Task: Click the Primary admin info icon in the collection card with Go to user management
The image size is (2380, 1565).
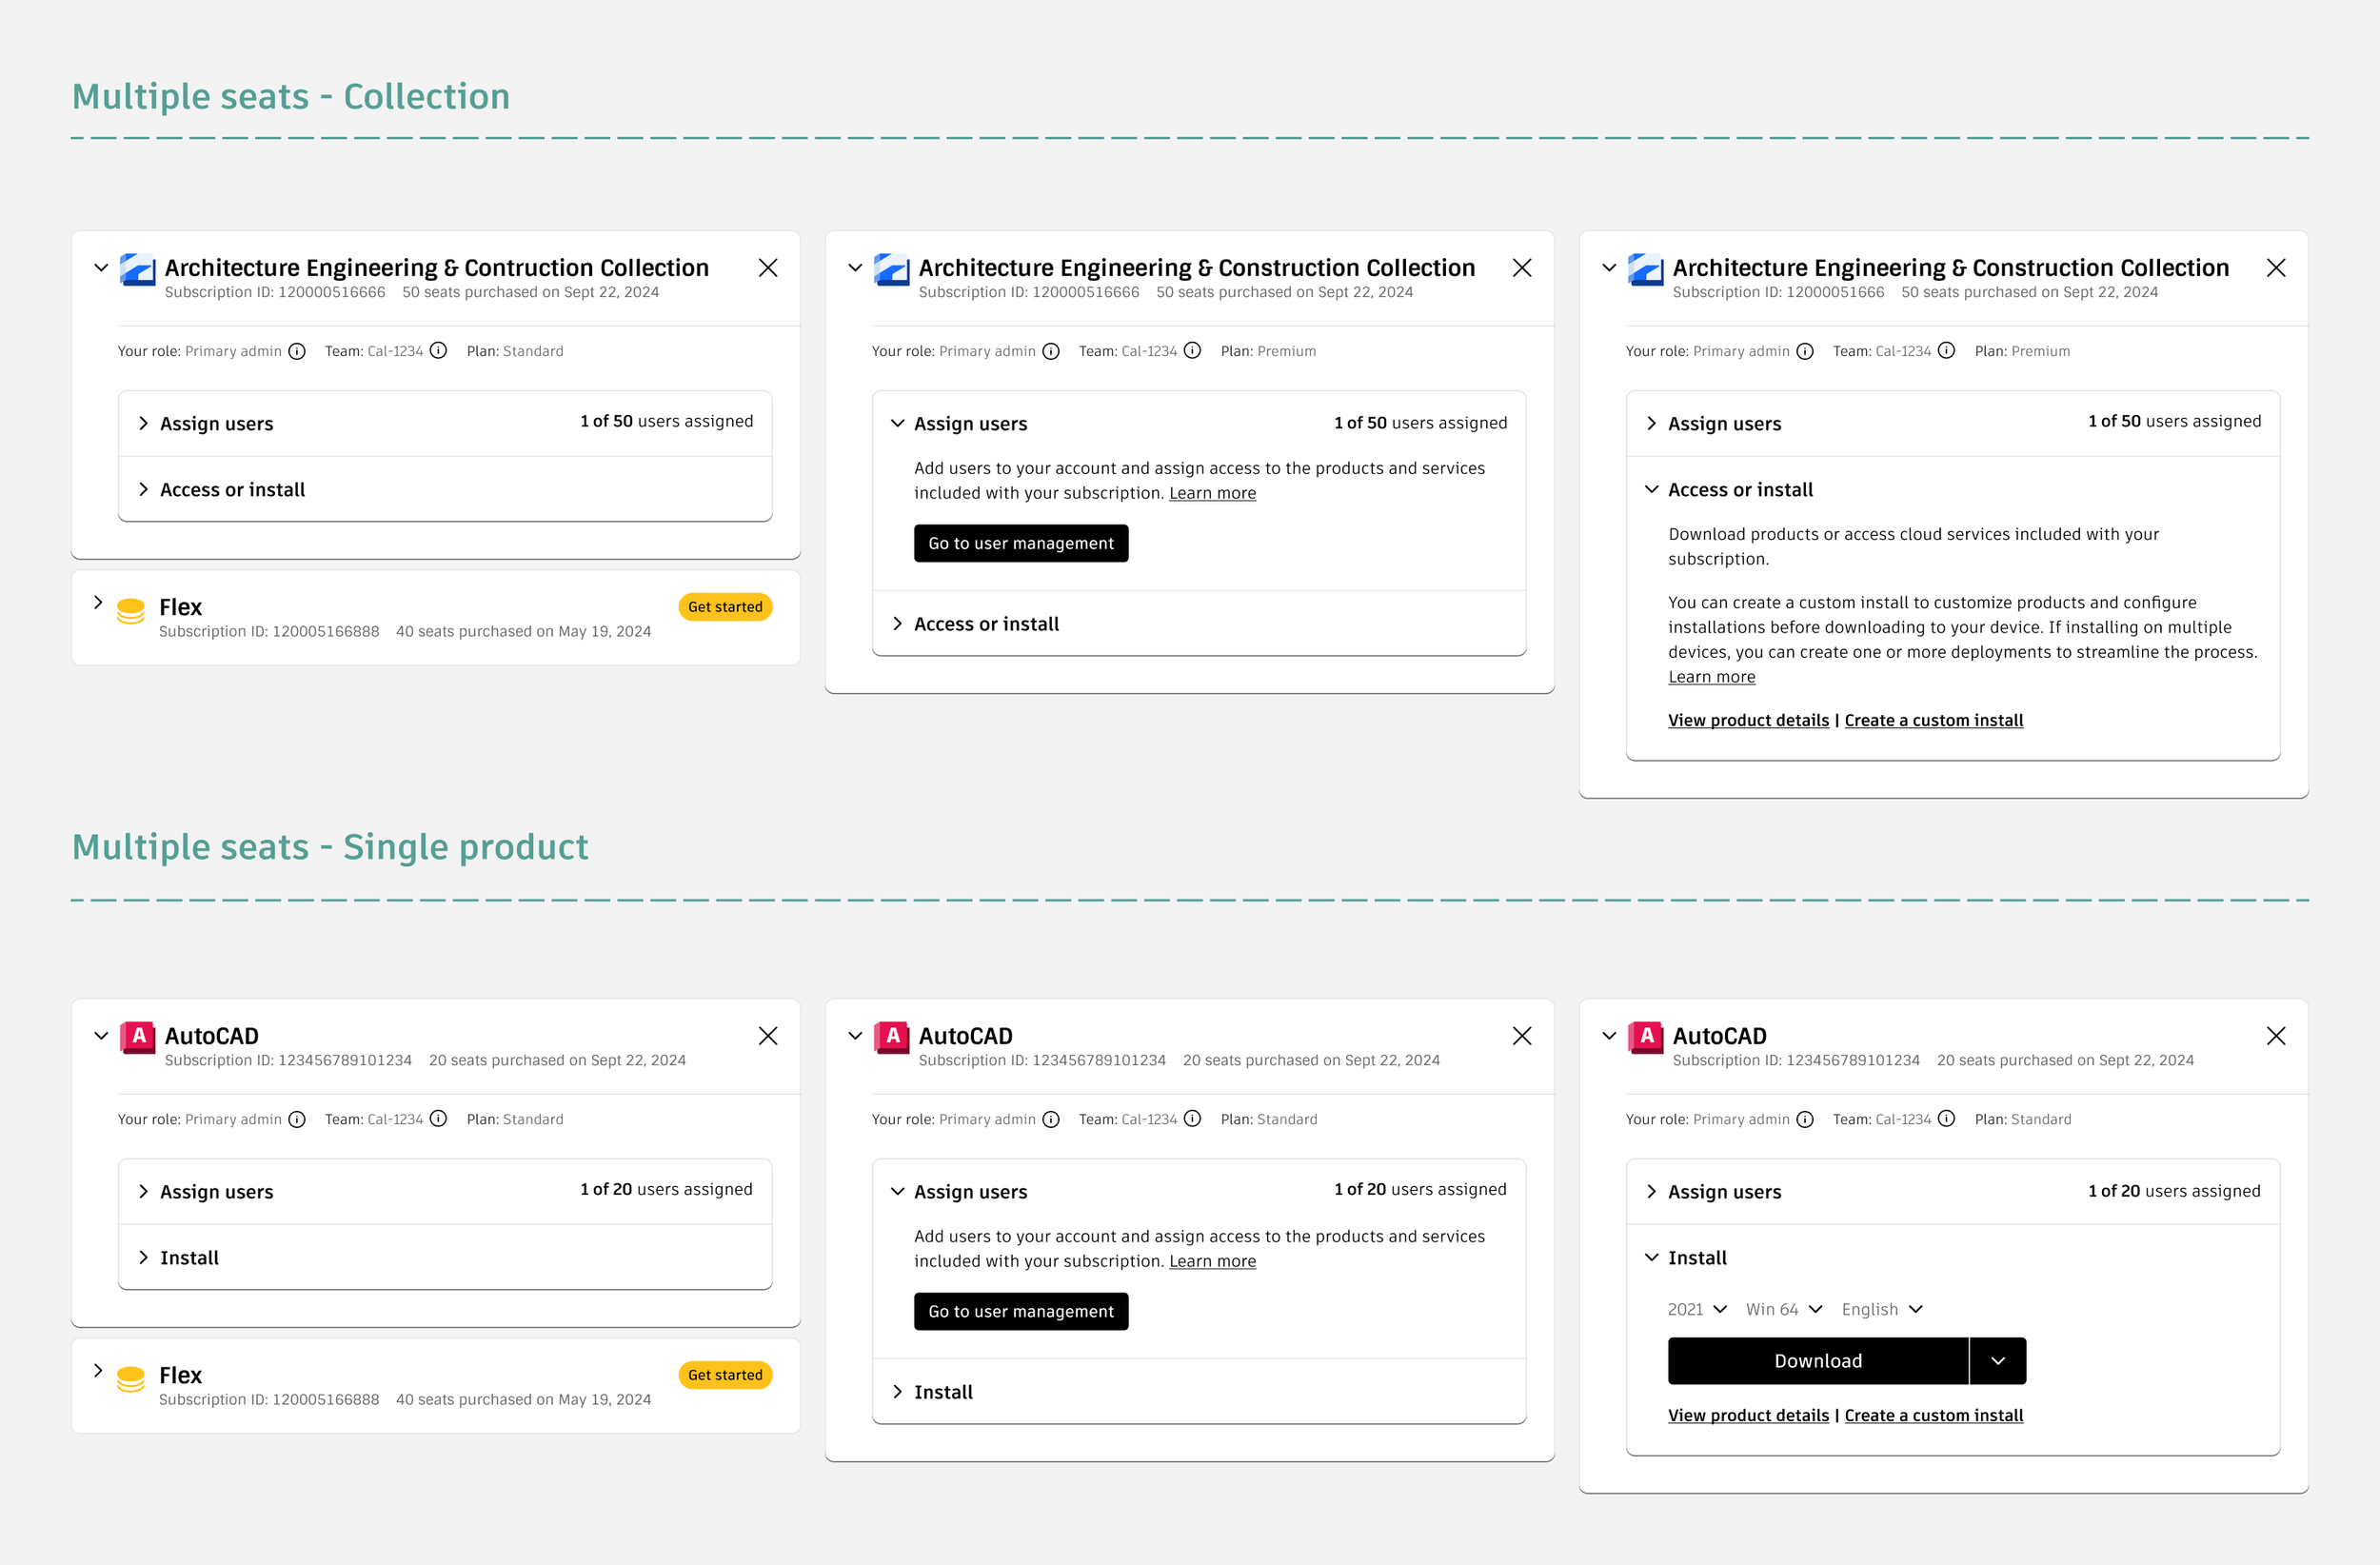Action: tap(1051, 351)
